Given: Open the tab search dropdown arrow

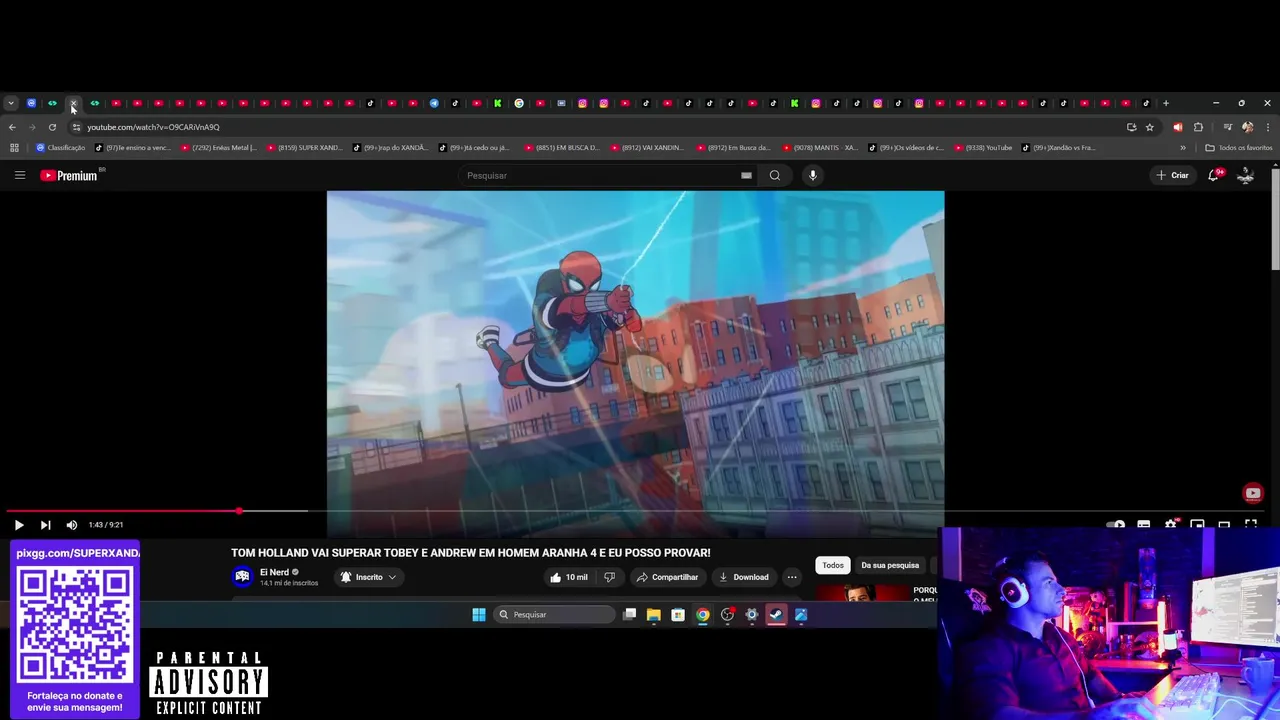Looking at the screenshot, I should pos(10,103).
